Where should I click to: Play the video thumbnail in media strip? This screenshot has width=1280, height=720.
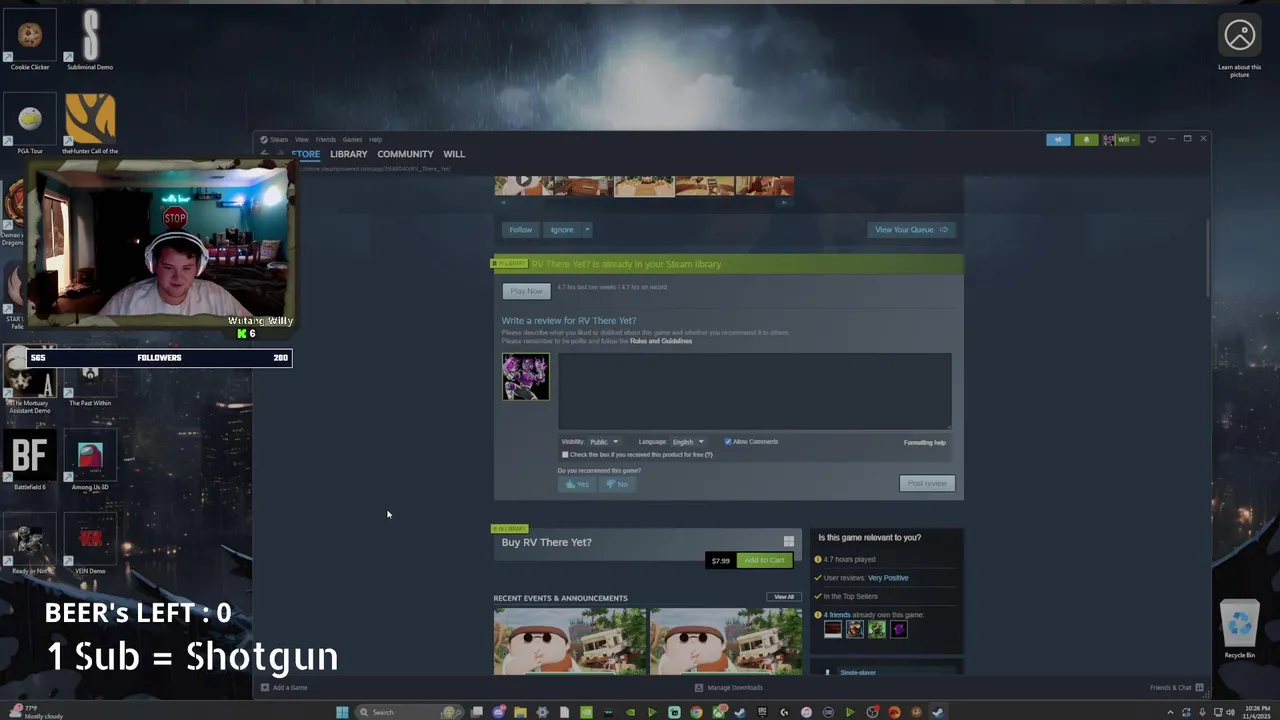point(523,186)
